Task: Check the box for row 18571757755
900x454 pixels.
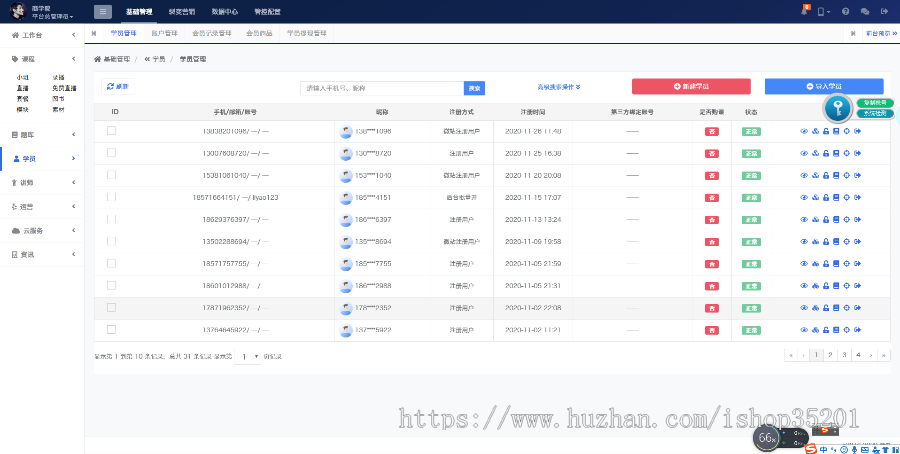Action: pyautogui.click(x=111, y=263)
